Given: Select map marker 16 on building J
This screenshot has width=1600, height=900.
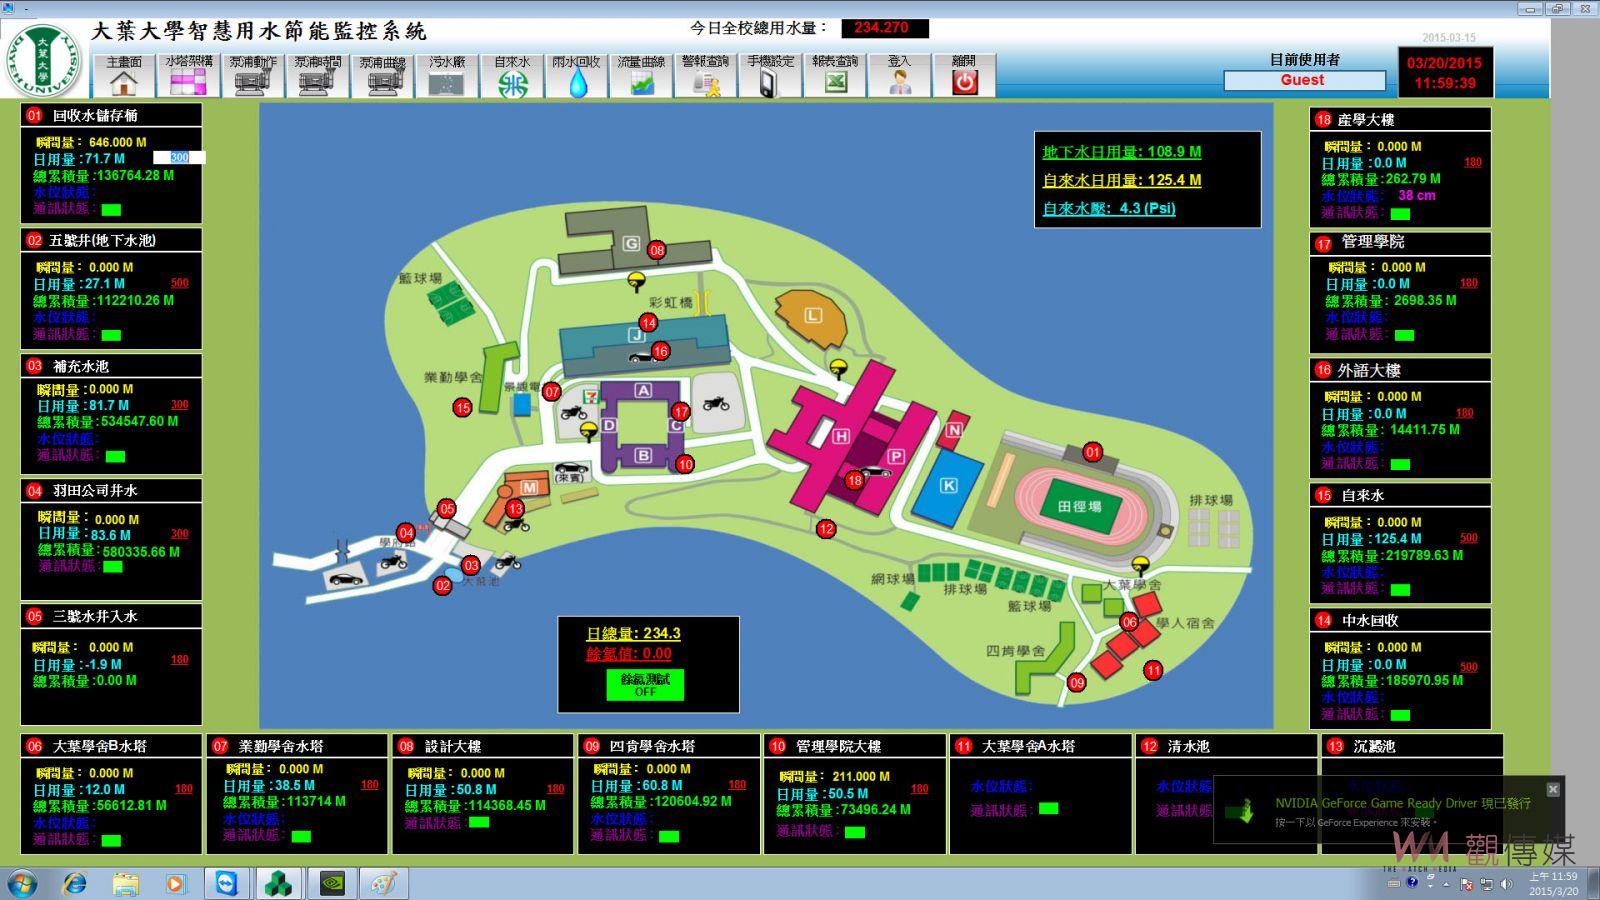Looking at the screenshot, I should (660, 351).
